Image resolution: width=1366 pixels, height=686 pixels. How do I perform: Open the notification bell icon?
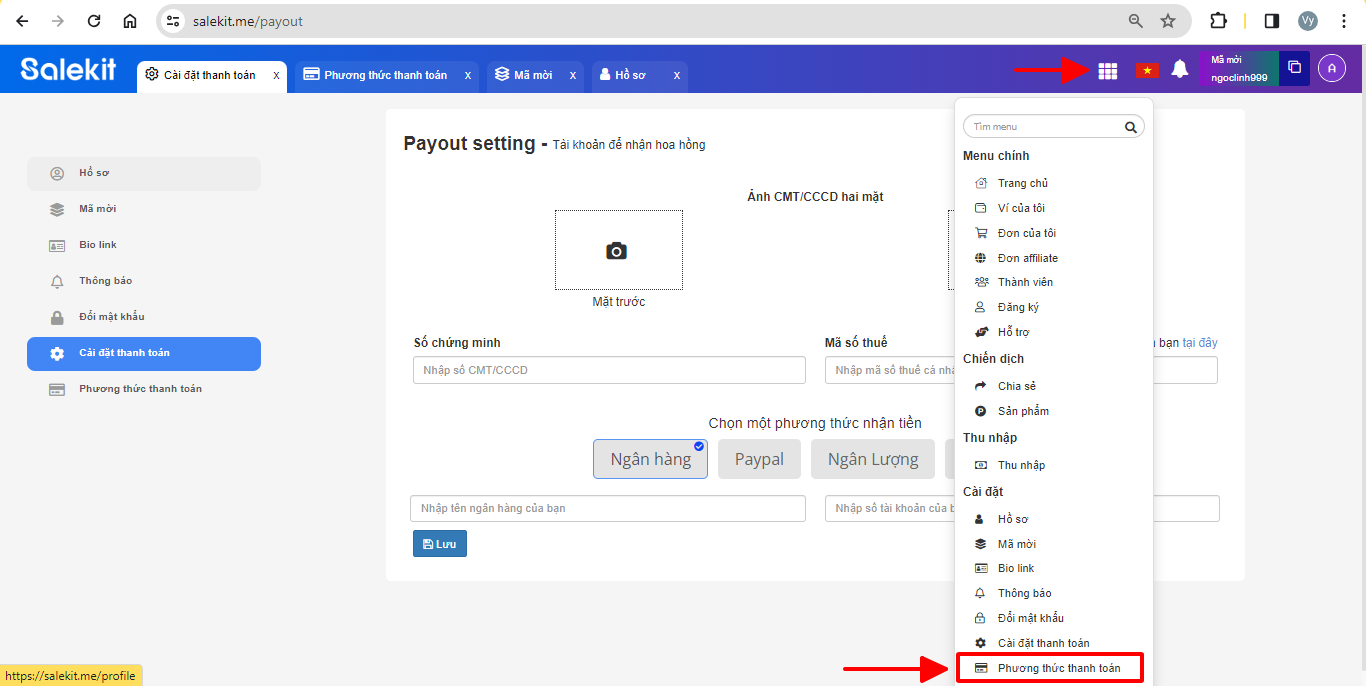[1180, 69]
